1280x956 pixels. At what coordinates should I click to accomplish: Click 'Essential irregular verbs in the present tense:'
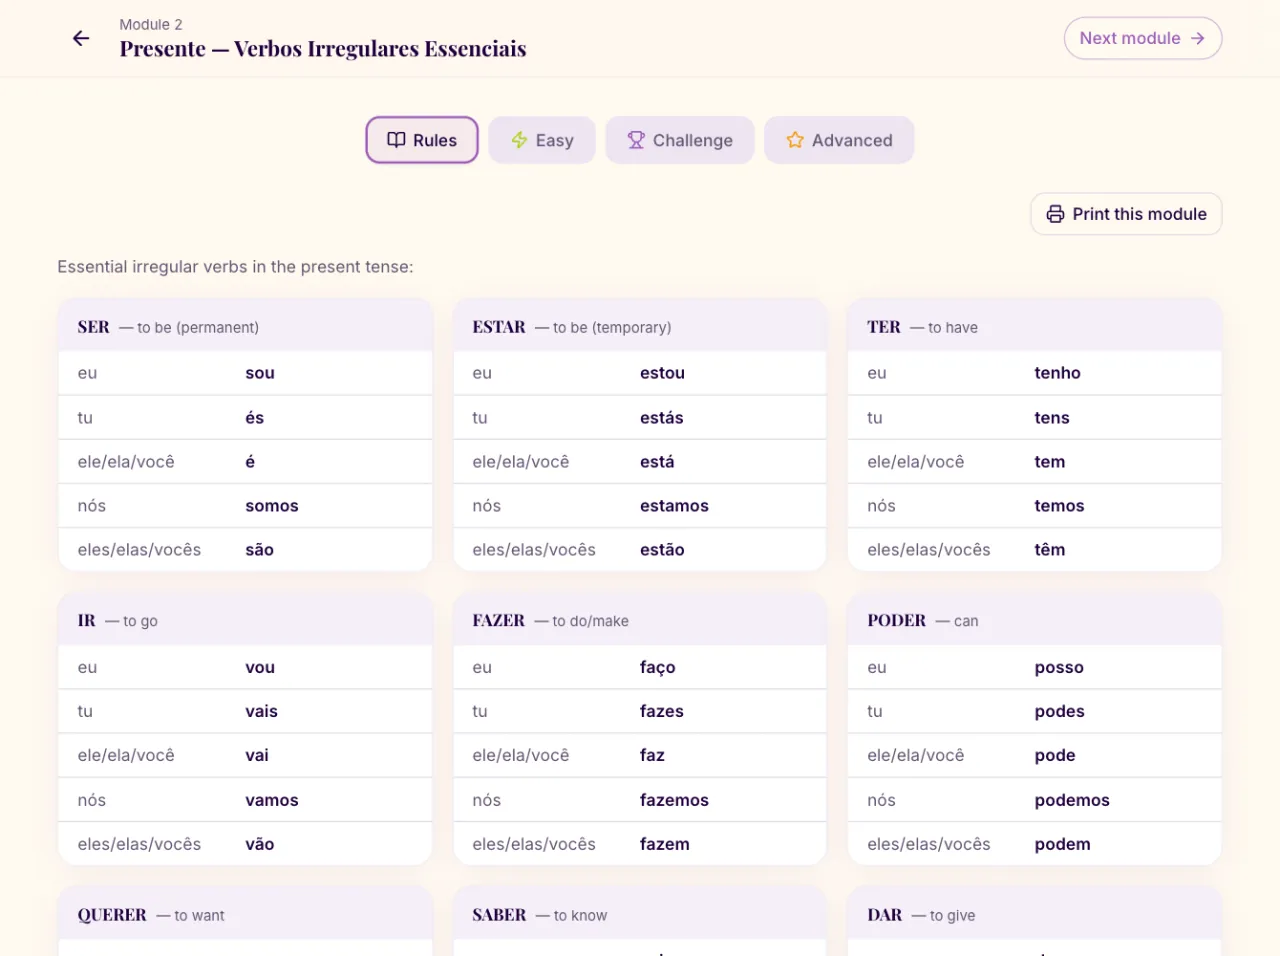point(235,267)
